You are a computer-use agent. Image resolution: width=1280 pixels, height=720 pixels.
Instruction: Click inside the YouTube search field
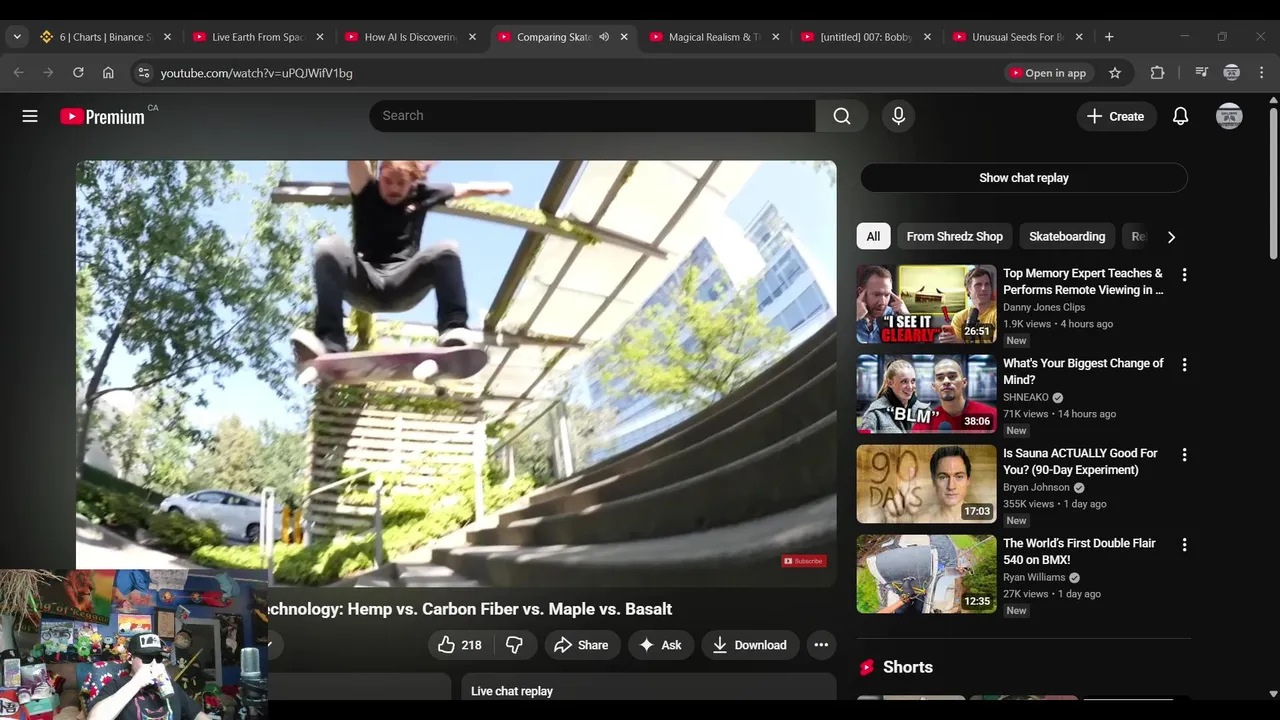pos(592,116)
